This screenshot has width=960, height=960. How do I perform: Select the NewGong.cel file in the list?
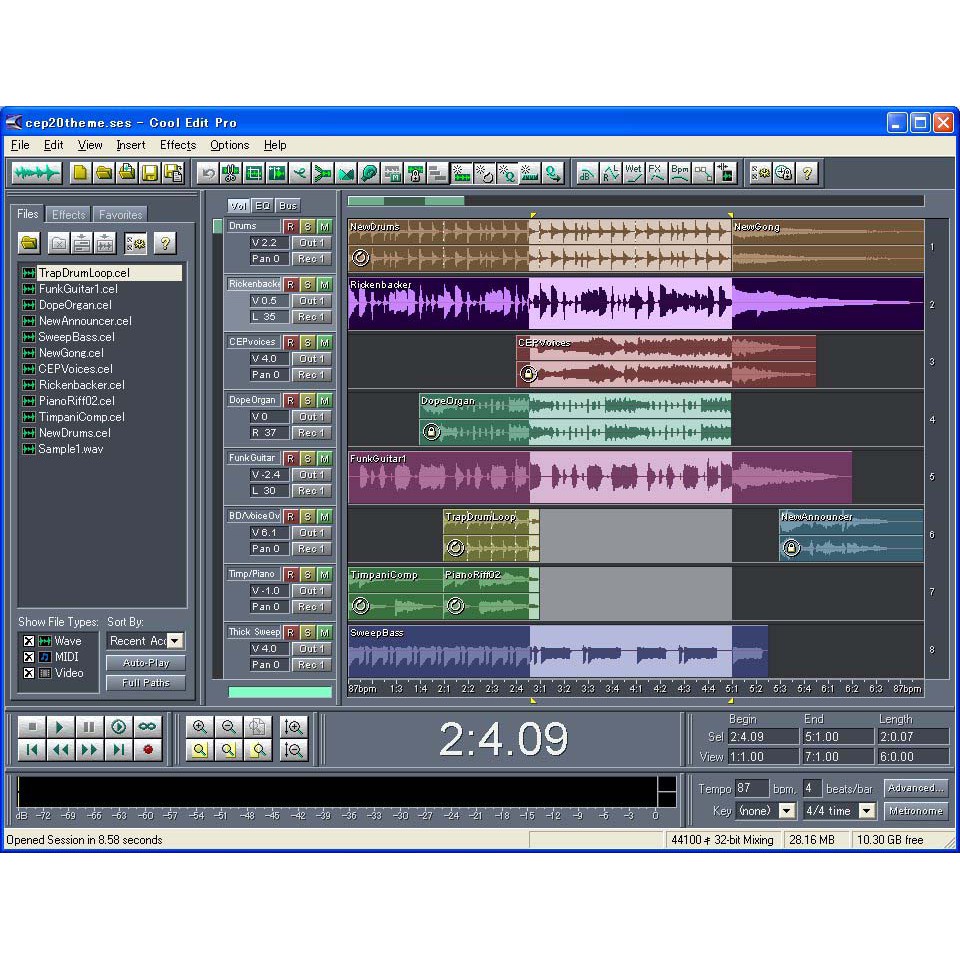click(x=71, y=353)
